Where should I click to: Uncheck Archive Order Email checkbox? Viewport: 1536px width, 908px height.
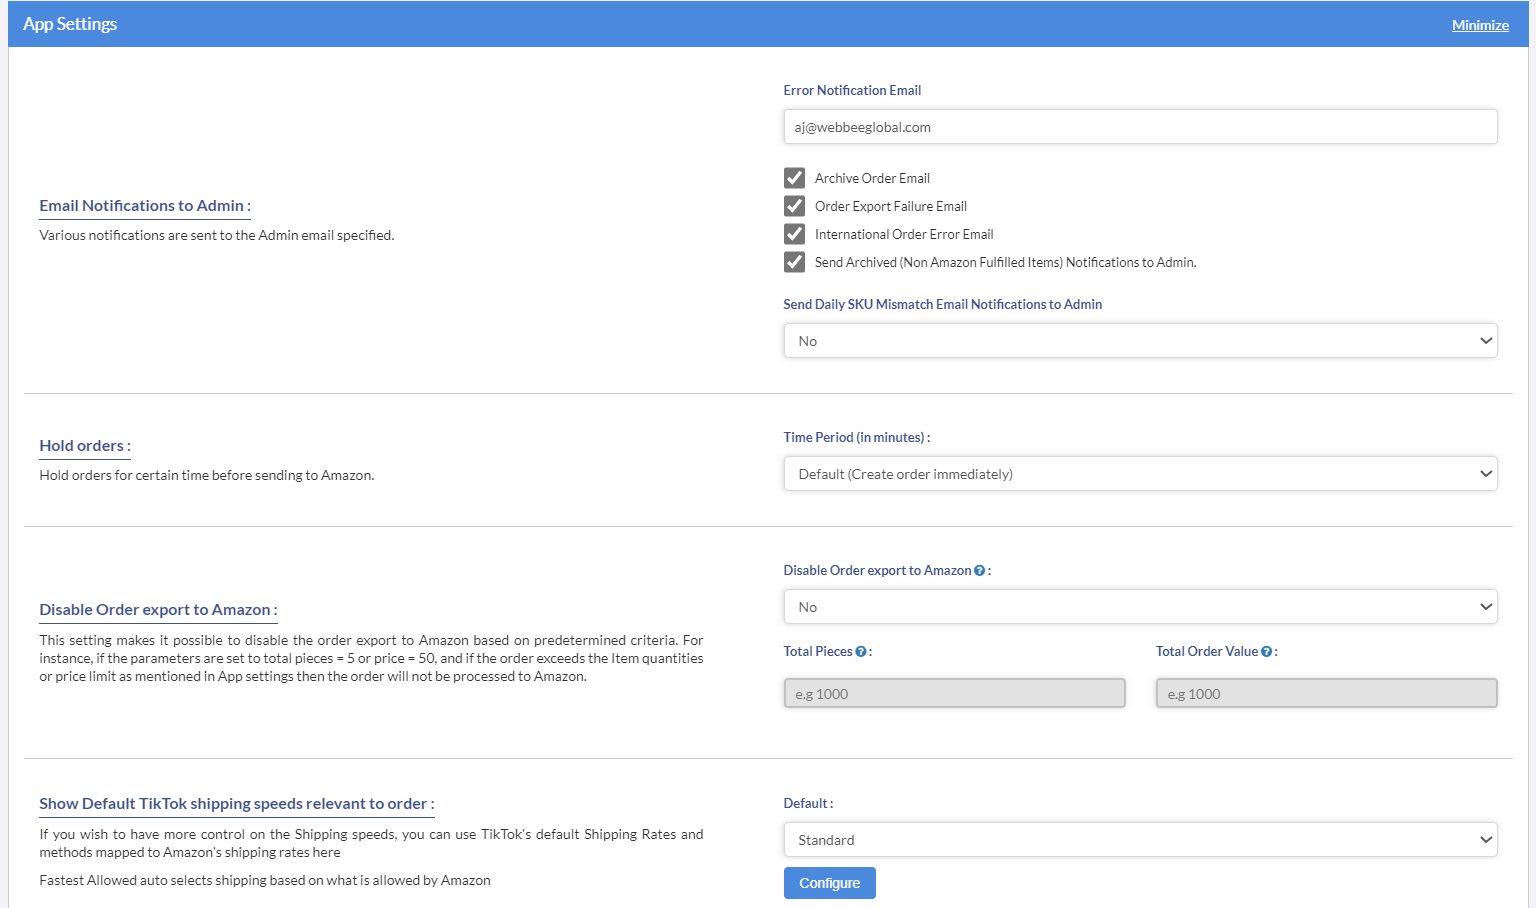coord(795,178)
